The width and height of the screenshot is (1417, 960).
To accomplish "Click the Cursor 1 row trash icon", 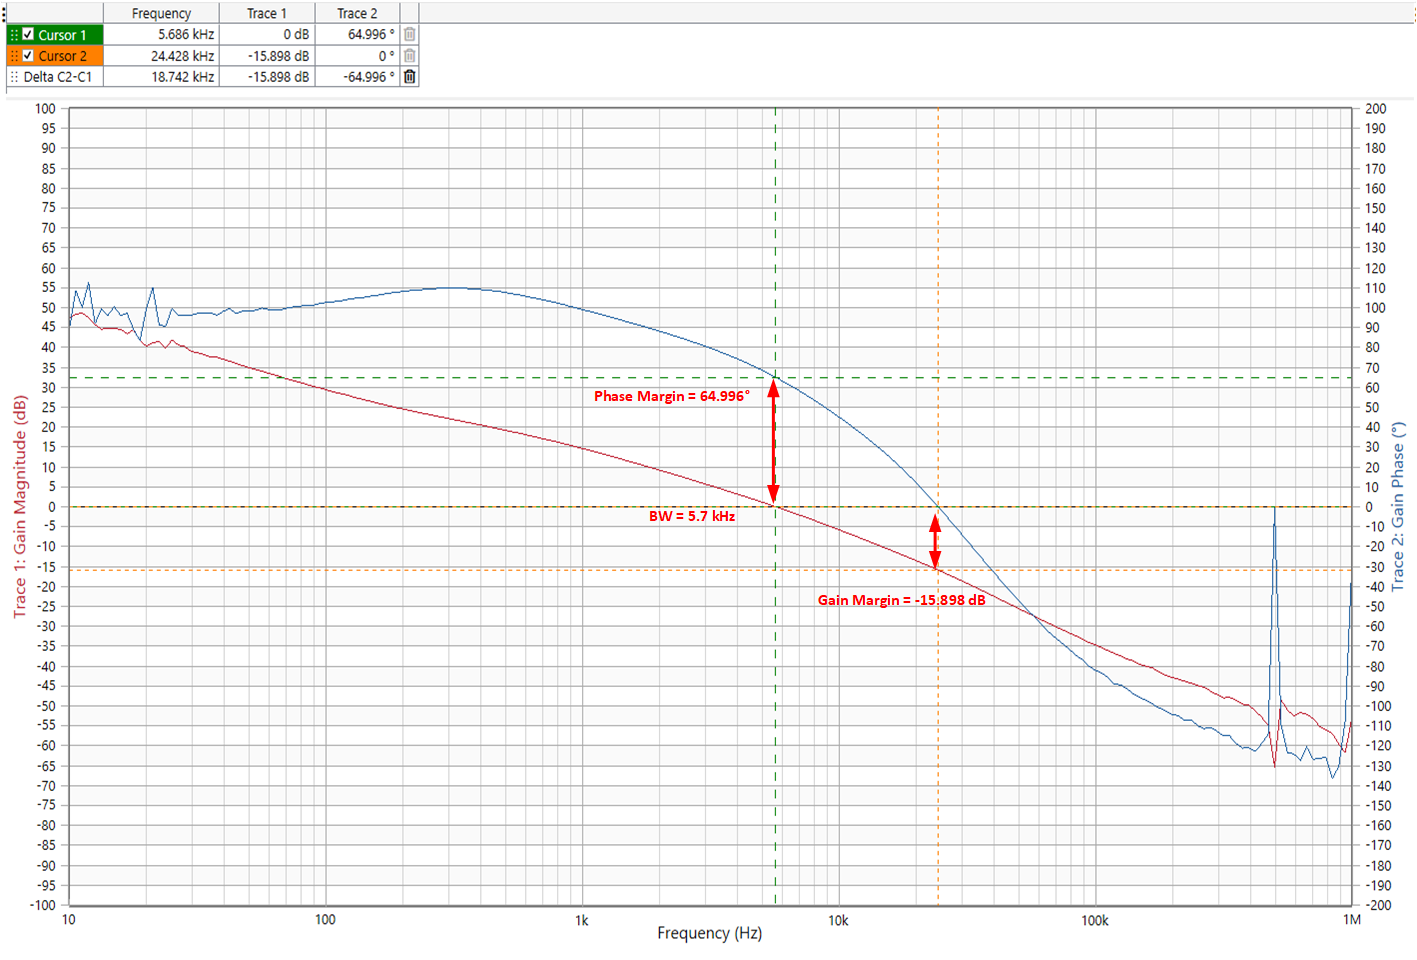I will (x=409, y=34).
